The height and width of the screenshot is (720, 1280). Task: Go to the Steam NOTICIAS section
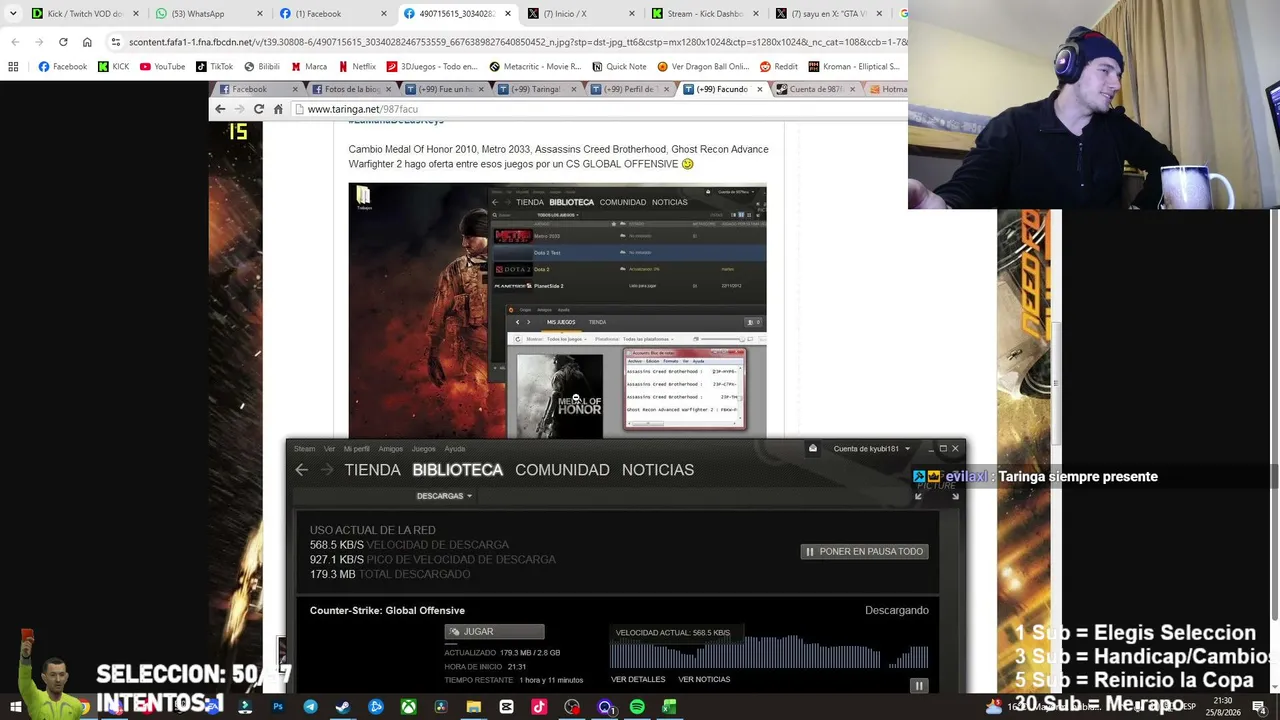click(x=658, y=470)
